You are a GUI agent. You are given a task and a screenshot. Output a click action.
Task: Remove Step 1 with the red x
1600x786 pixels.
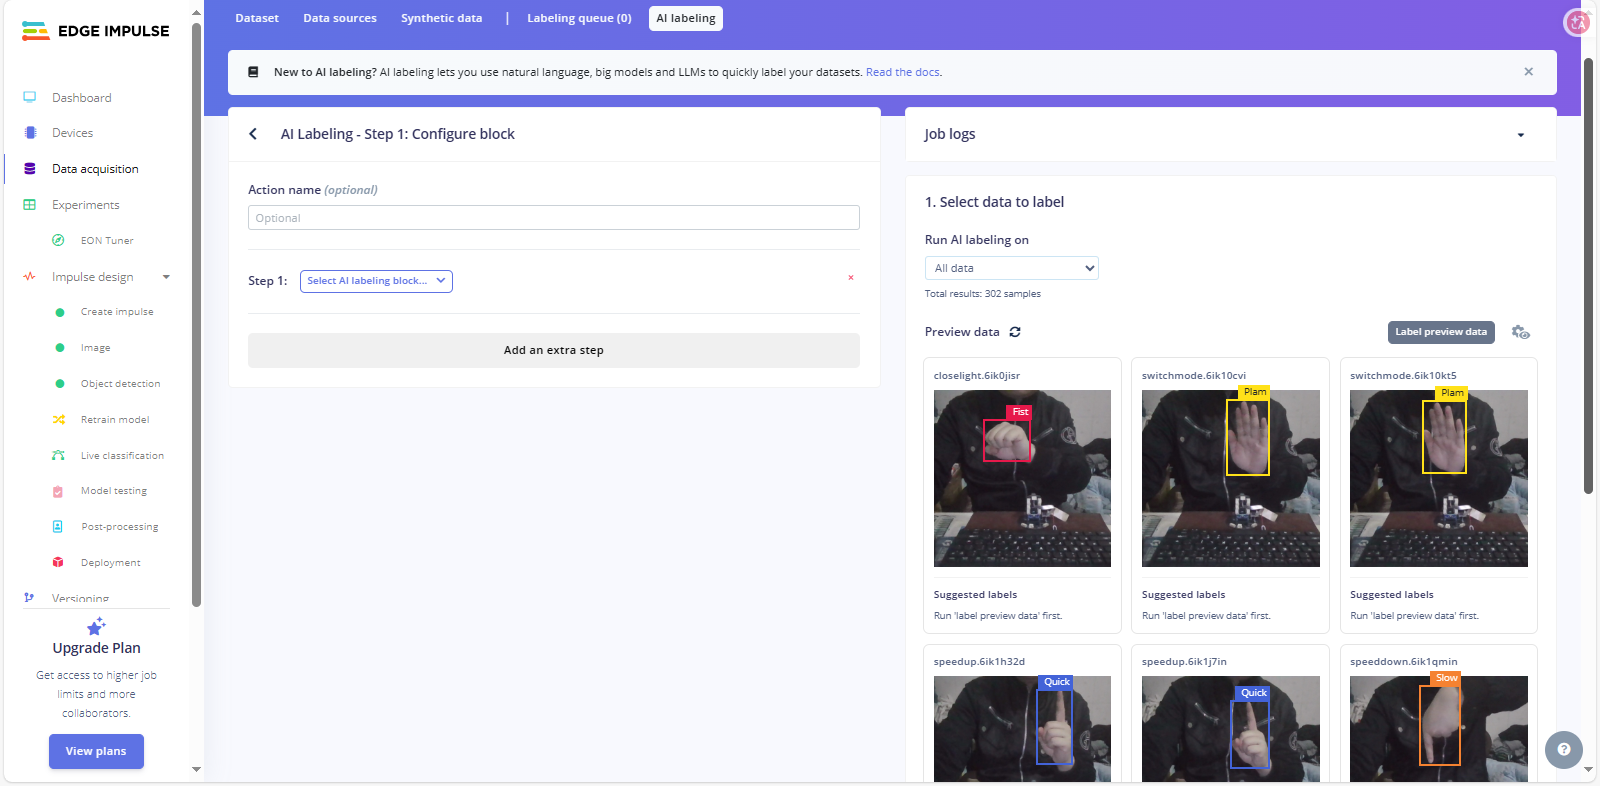(x=851, y=278)
